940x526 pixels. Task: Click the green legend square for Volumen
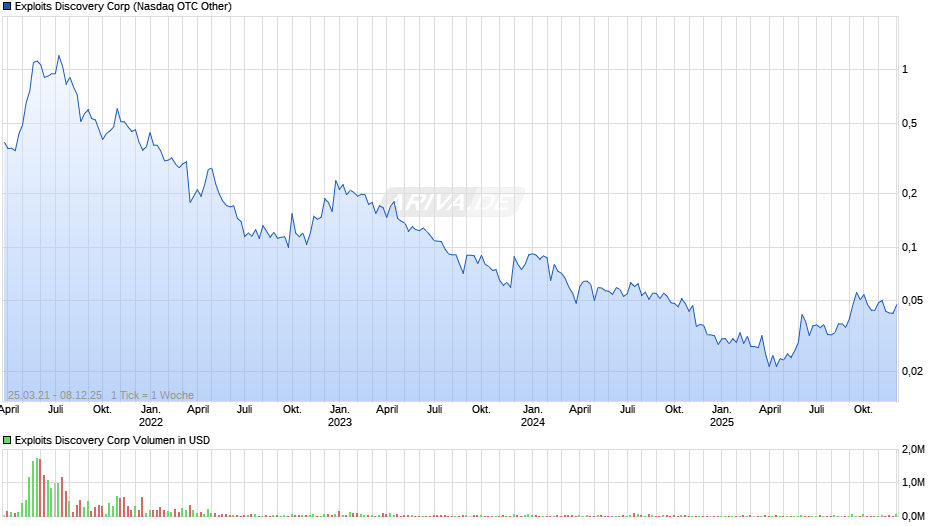click(7, 440)
